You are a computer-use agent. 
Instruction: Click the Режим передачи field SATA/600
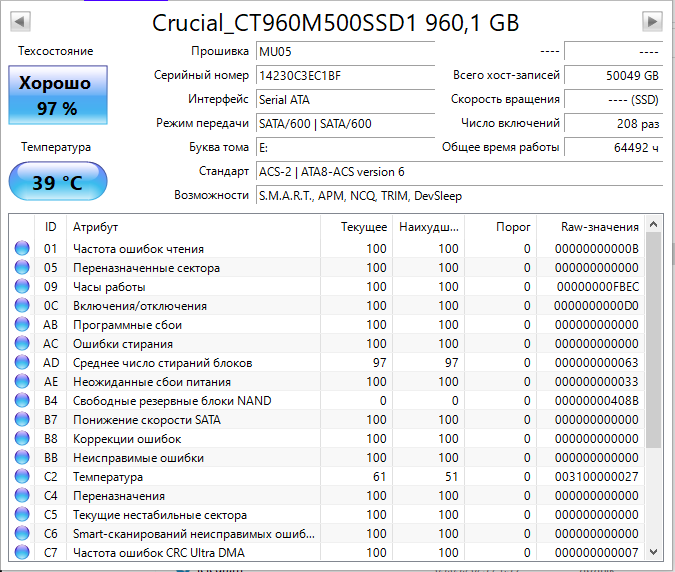pyautogui.click(x=345, y=124)
